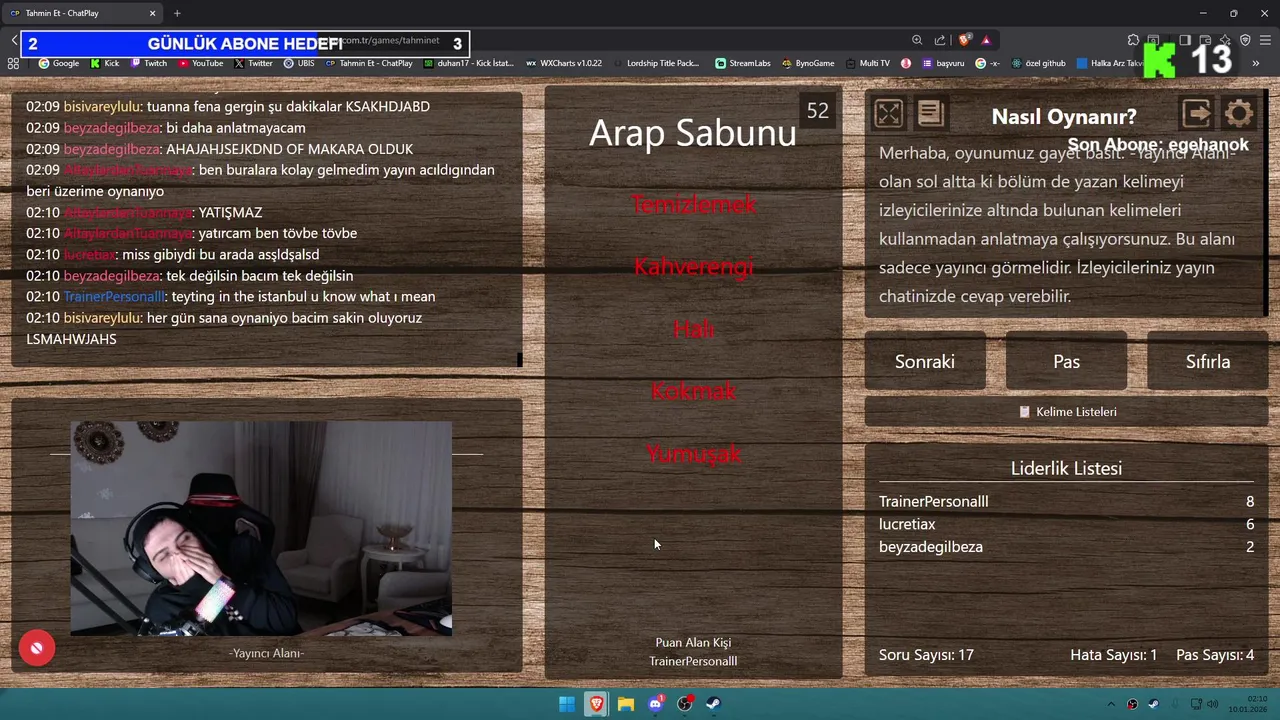The image size is (1280, 720).
Task: Click the Sonraki button
Action: [x=925, y=361]
